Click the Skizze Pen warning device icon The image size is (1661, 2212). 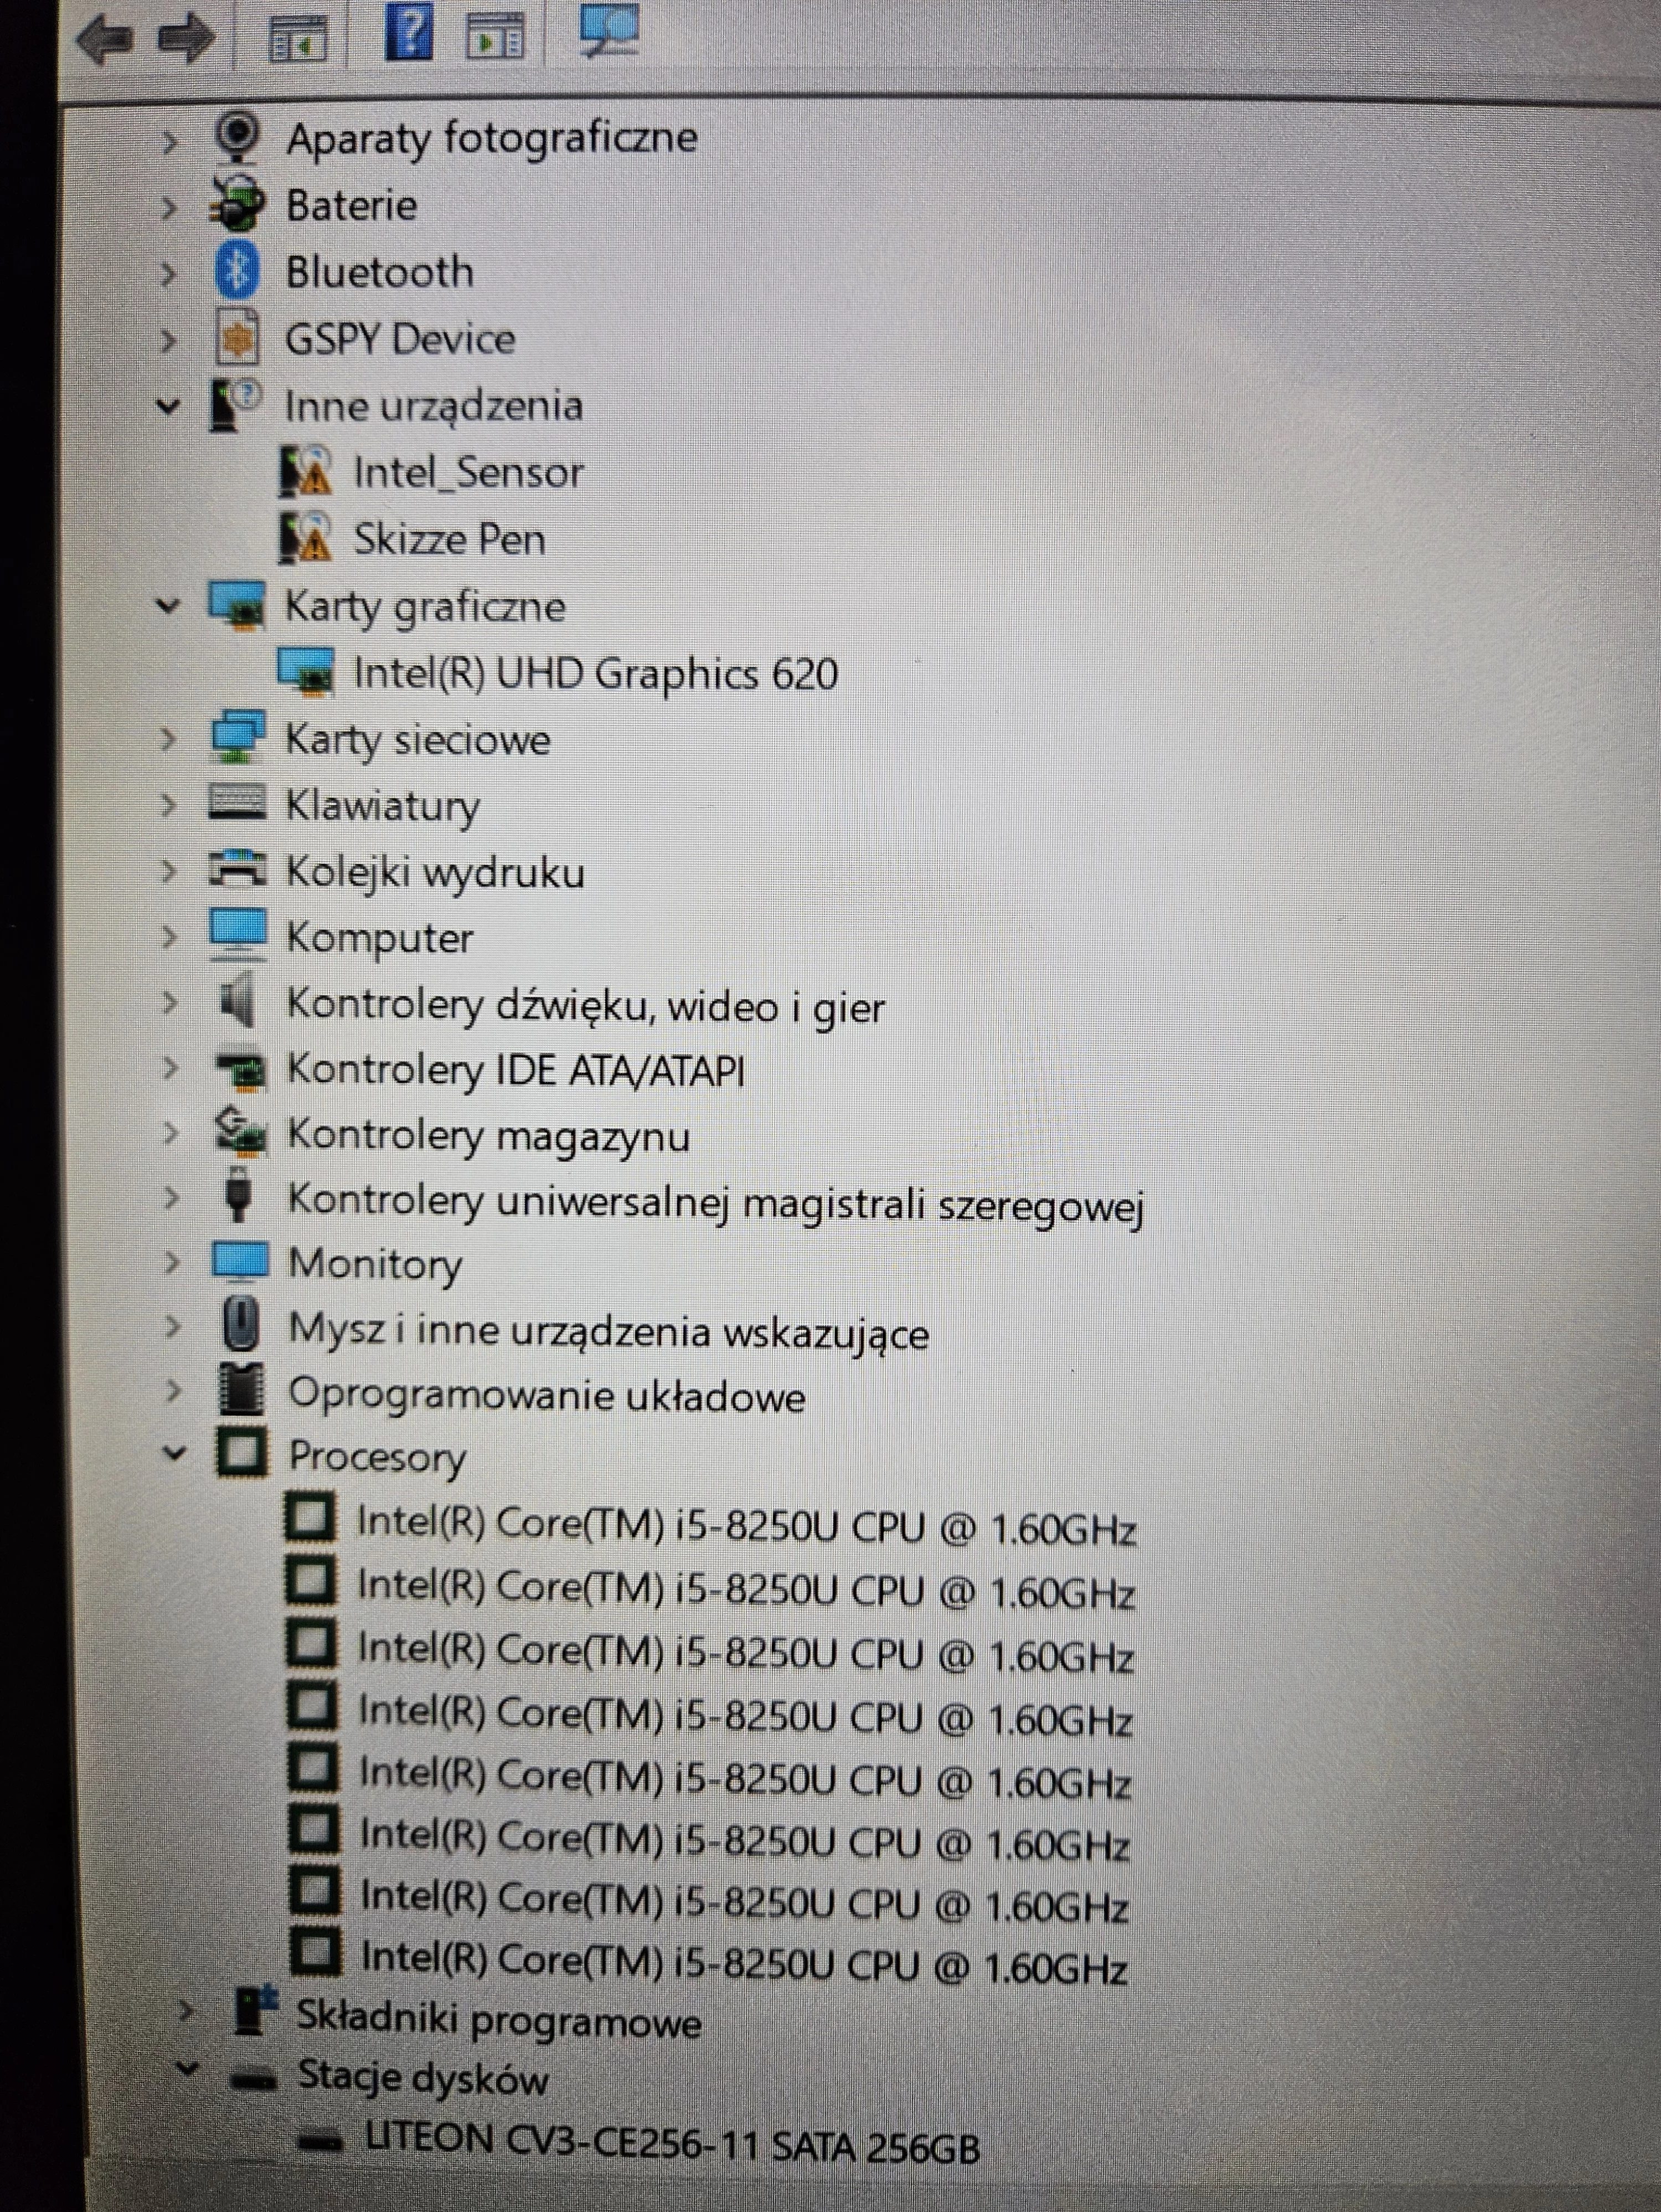click(305, 538)
